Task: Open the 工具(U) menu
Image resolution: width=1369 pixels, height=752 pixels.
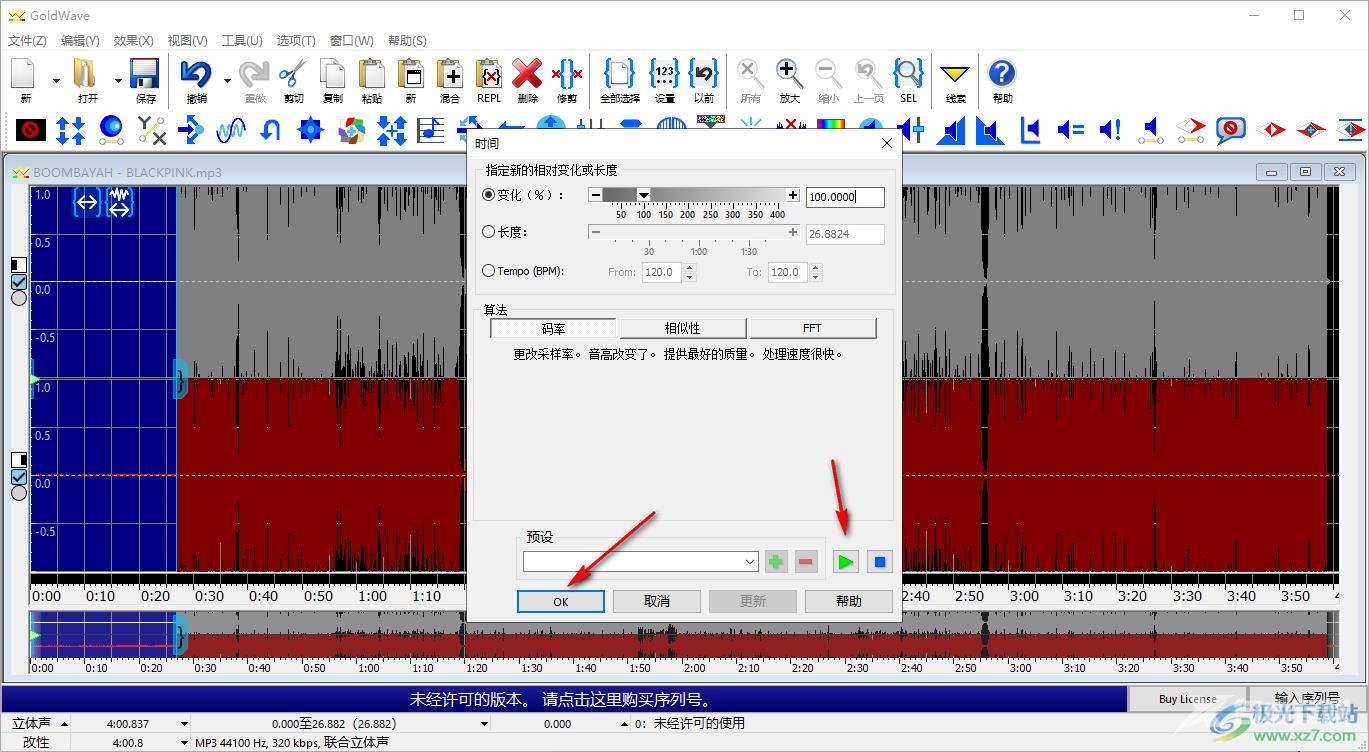Action: pos(241,40)
